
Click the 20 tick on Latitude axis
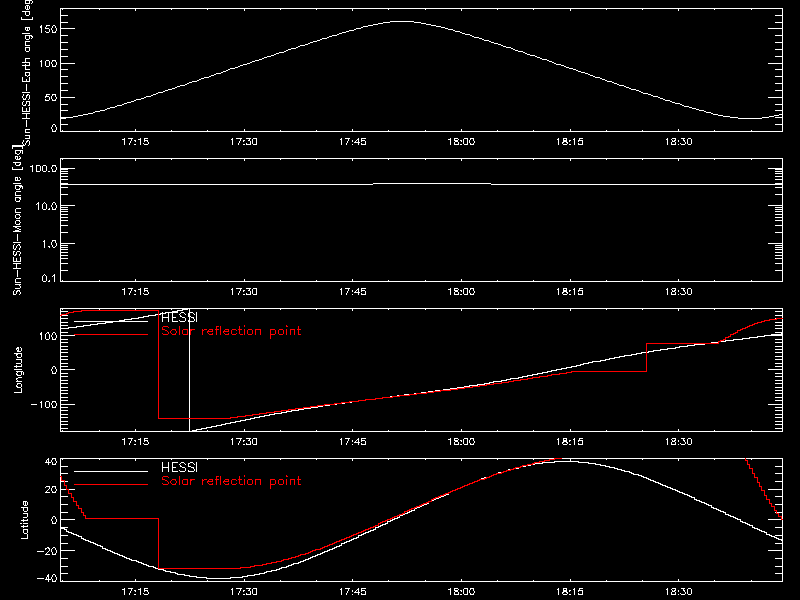point(51,490)
